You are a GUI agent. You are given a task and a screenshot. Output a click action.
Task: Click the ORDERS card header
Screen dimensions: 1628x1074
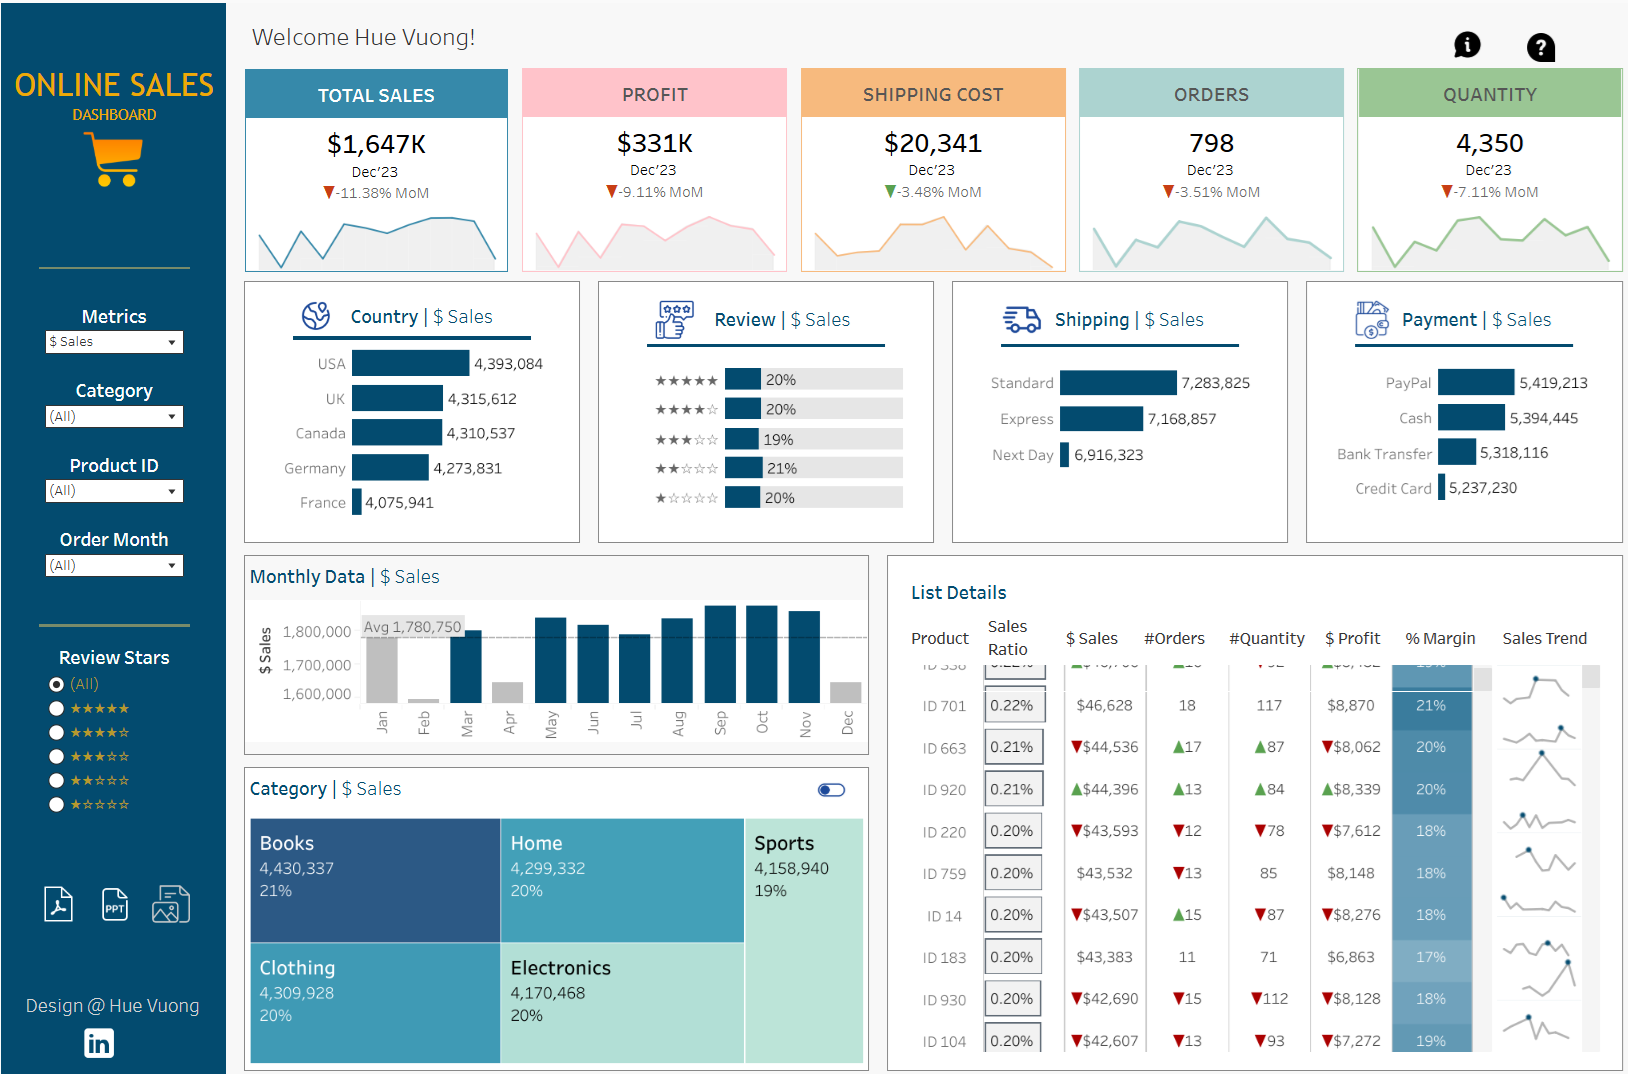[x=1211, y=94]
